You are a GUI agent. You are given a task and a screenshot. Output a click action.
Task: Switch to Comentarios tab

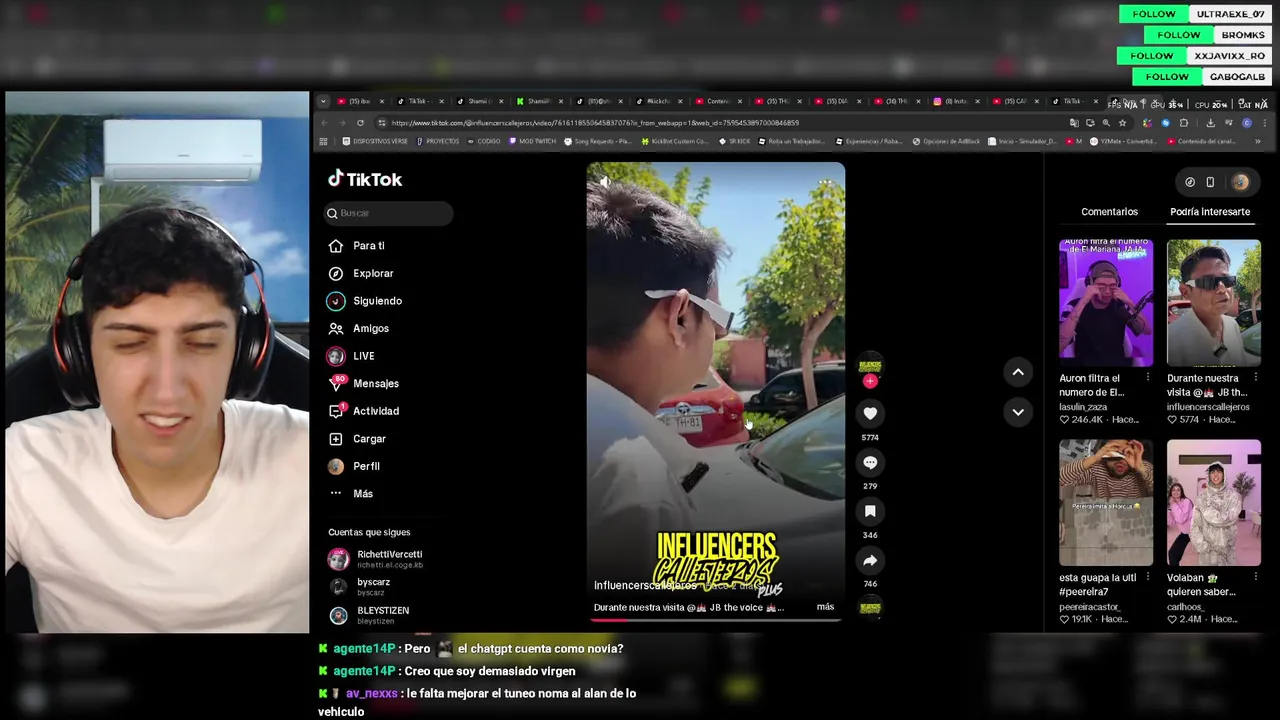pyautogui.click(x=1109, y=212)
